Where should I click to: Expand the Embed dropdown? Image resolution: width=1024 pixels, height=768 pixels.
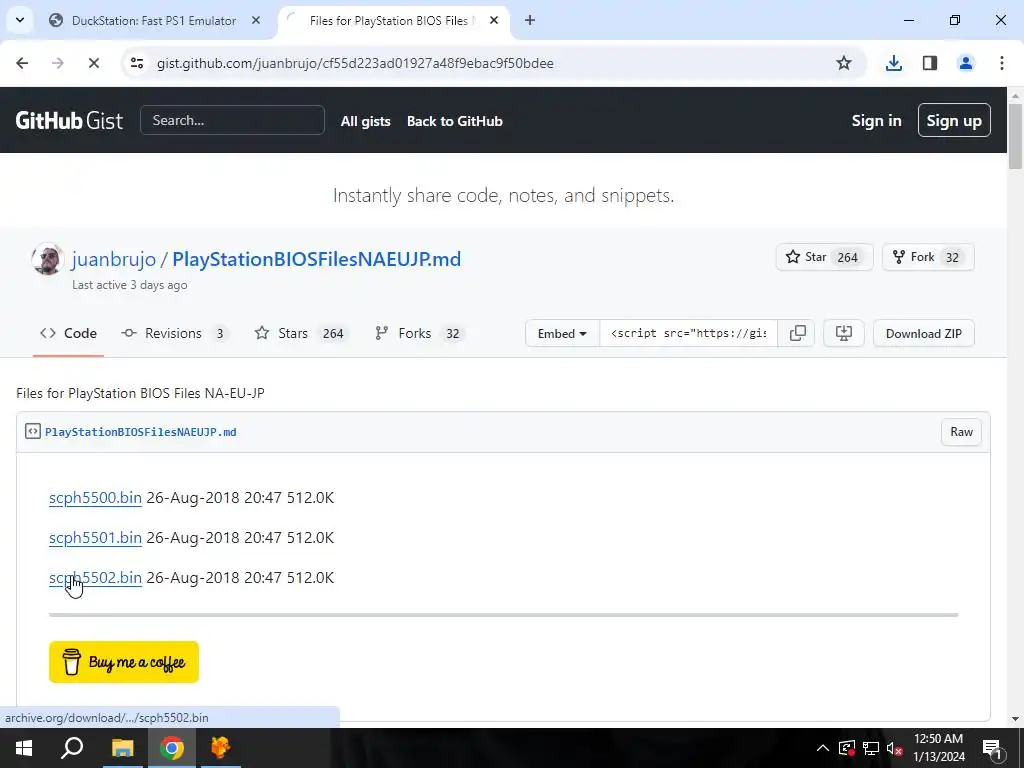coord(562,334)
